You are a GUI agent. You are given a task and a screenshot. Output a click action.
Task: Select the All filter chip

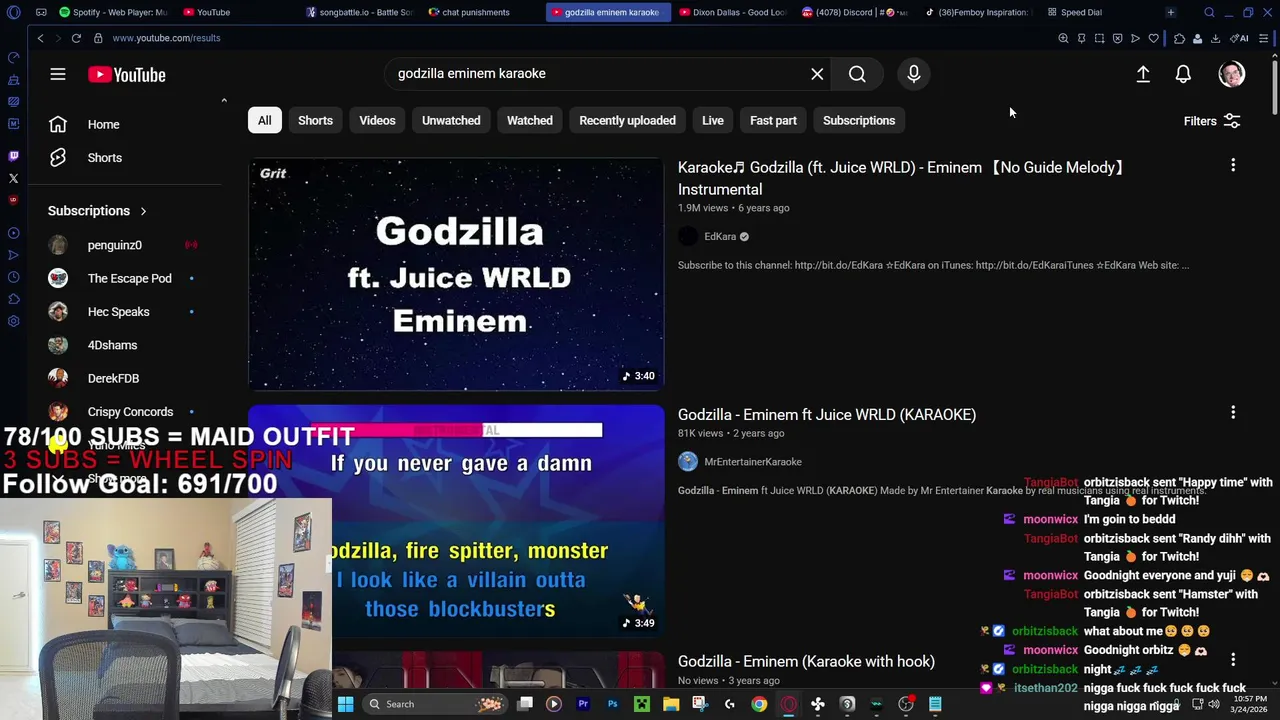(264, 120)
